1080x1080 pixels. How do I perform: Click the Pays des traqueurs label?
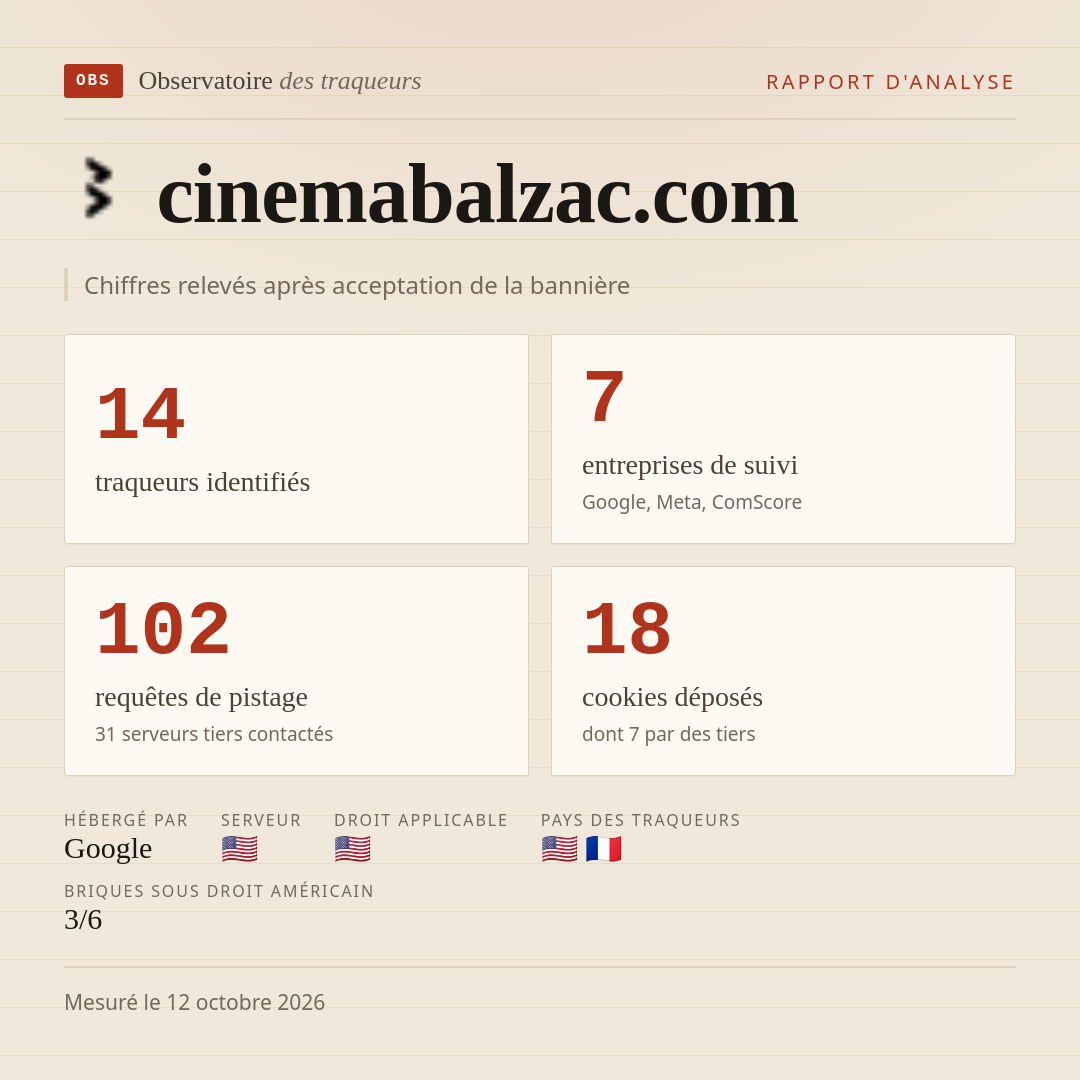[x=641, y=820]
